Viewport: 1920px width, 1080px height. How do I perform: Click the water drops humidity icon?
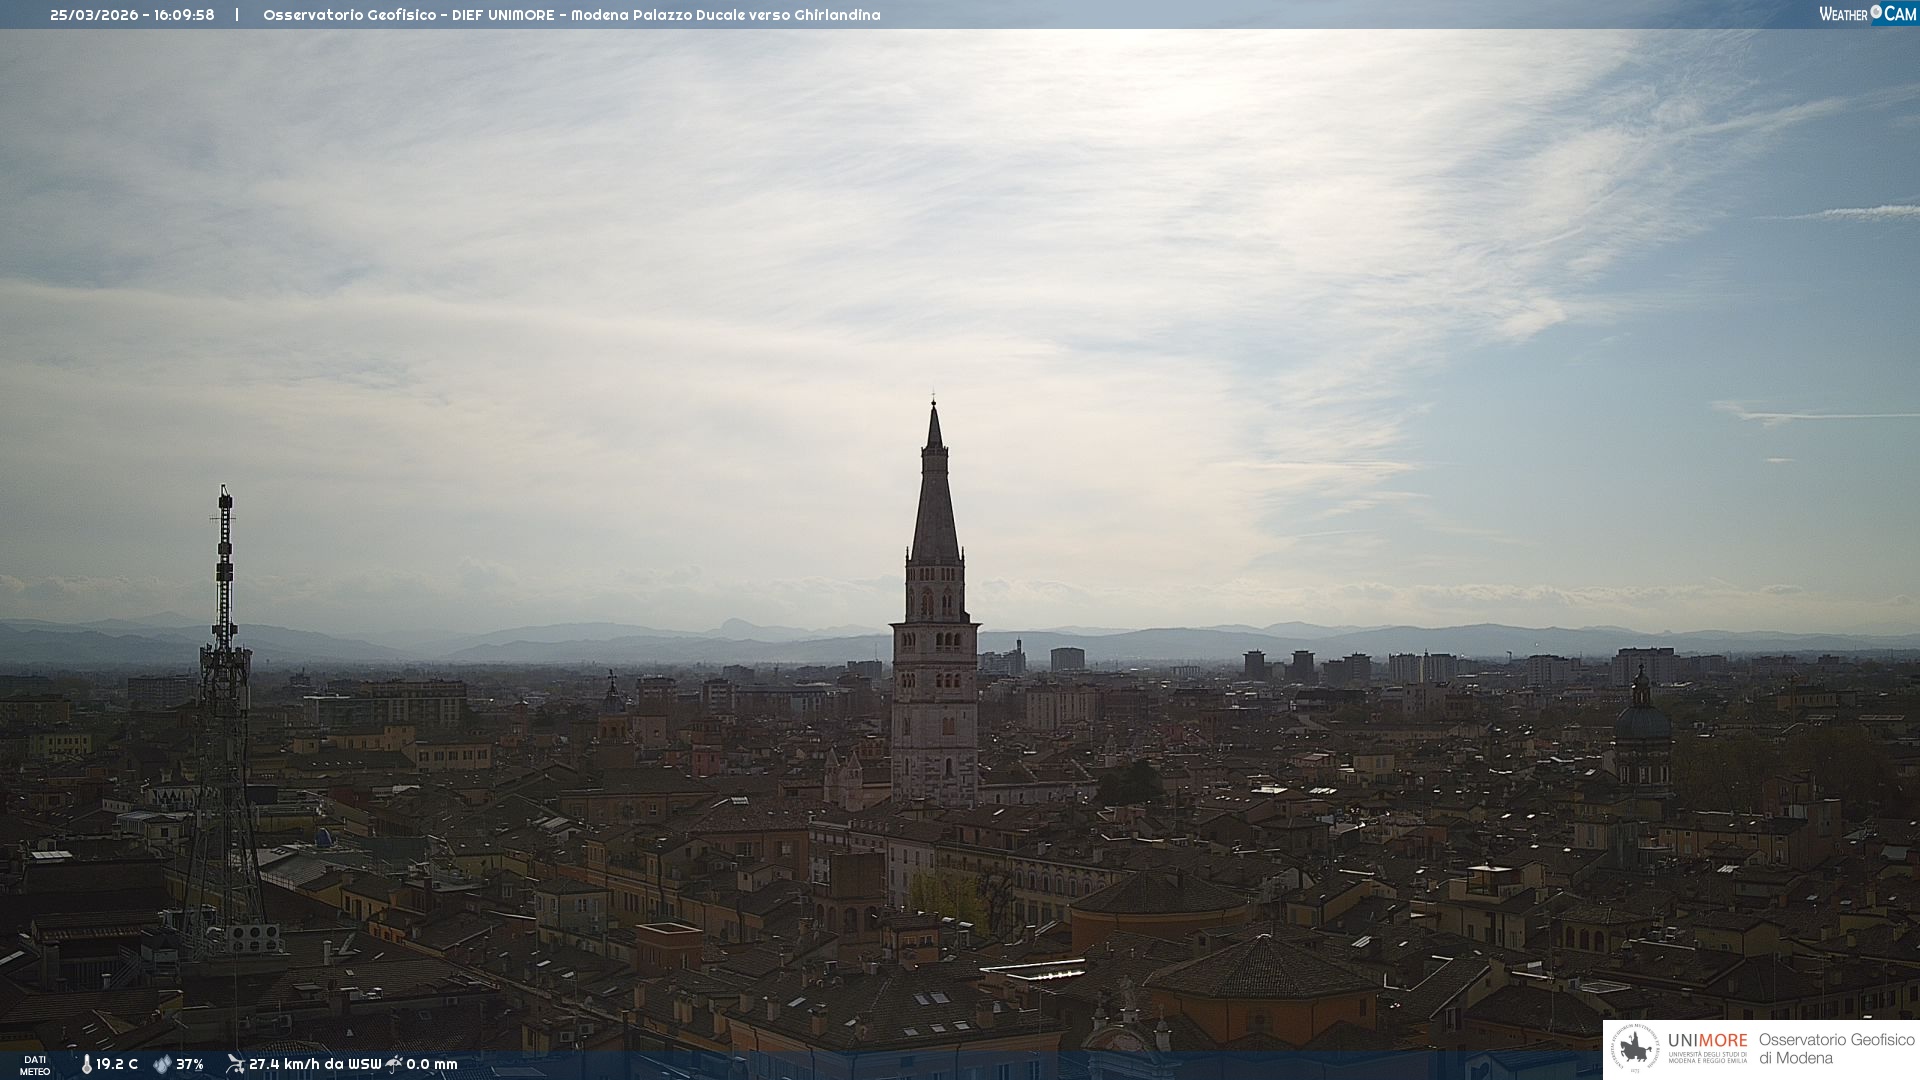162,1065
